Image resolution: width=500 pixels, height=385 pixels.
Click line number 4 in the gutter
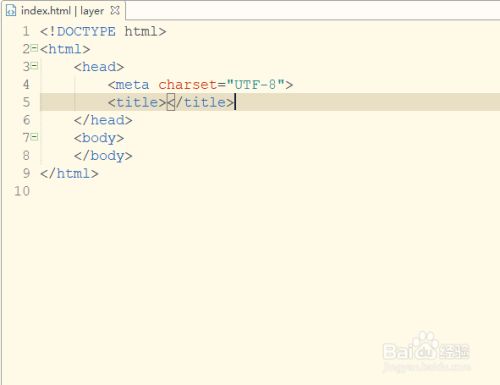pos(26,85)
